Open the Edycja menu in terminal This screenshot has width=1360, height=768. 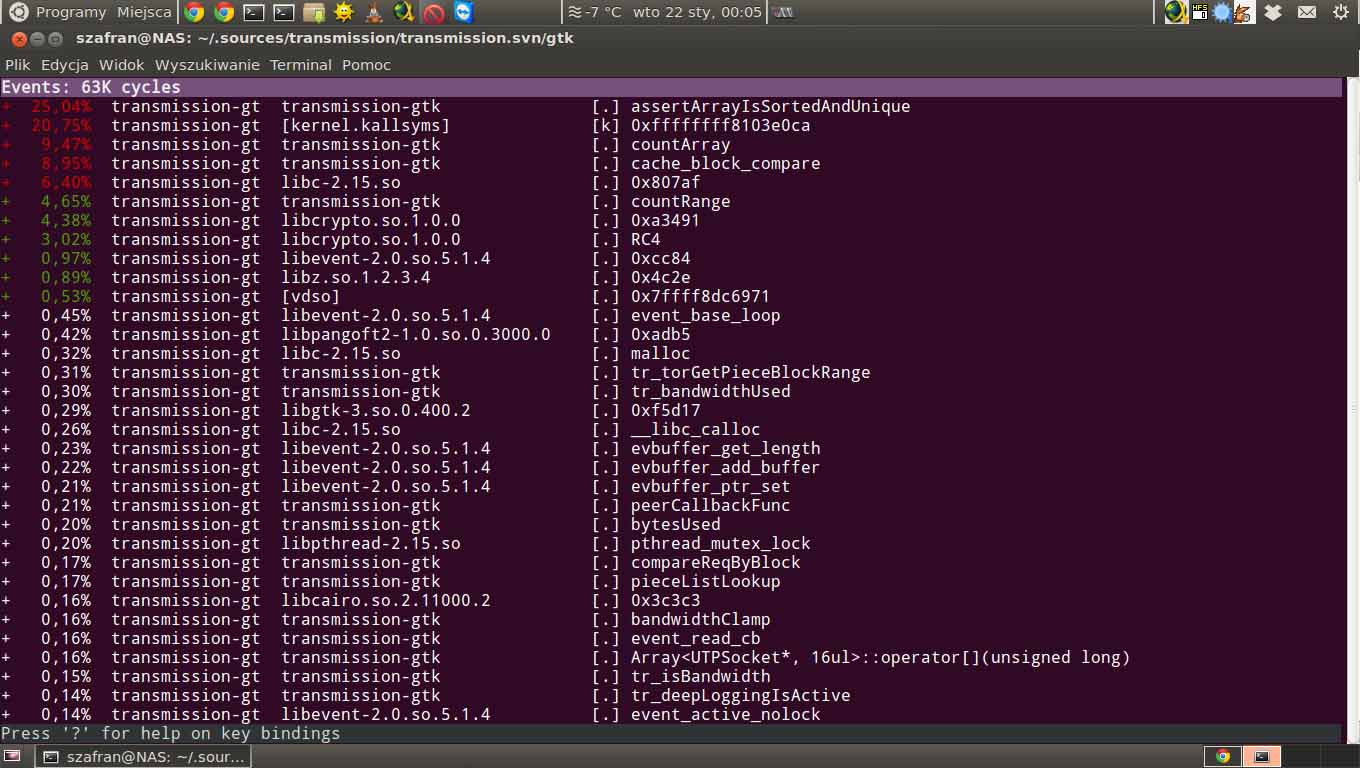65,65
